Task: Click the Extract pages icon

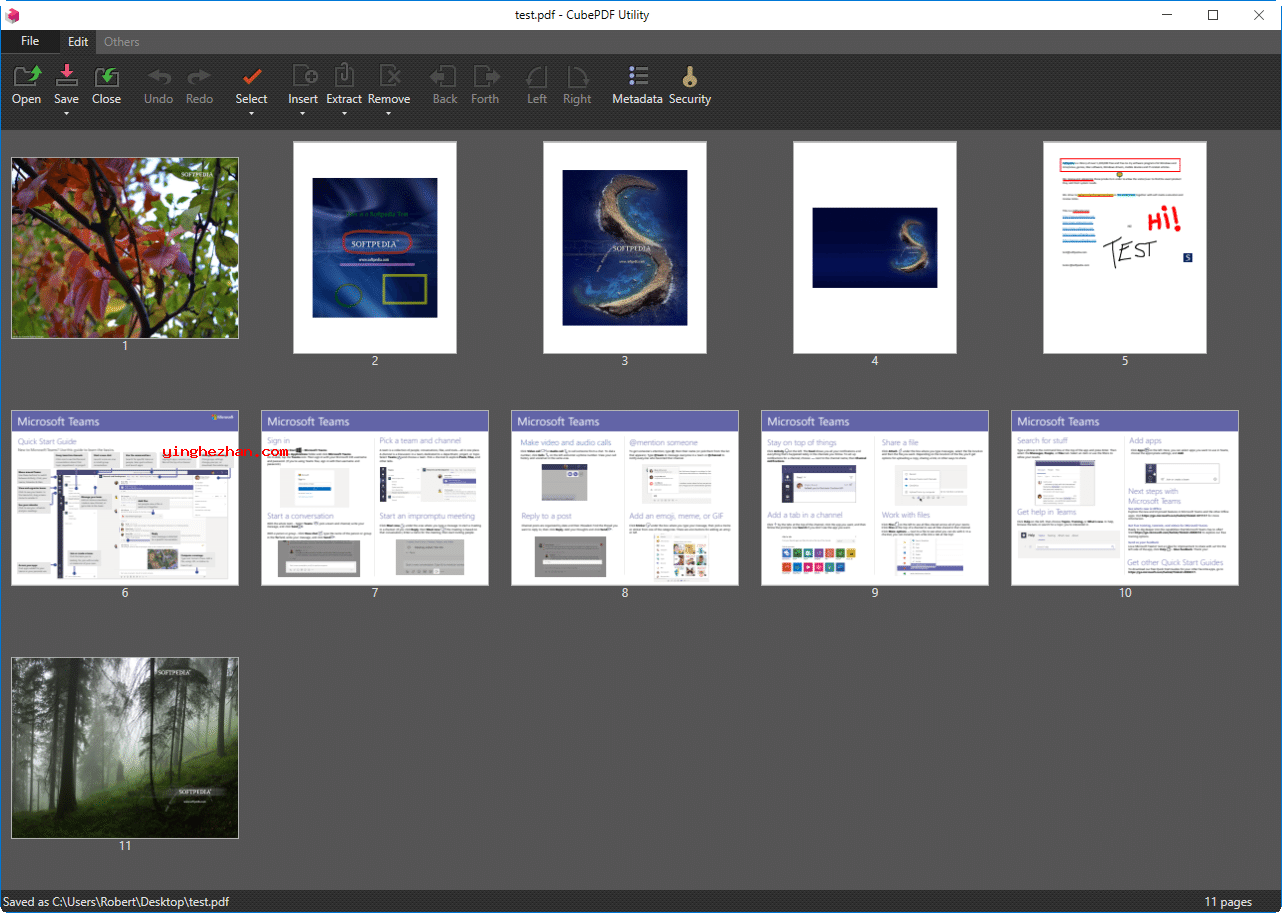Action: pos(344,76)
